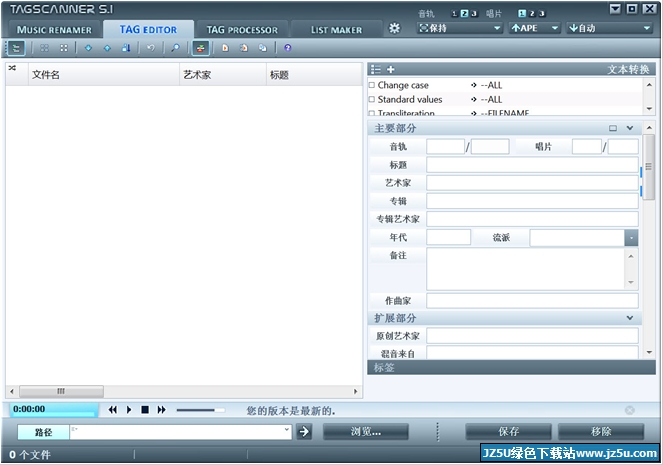The image size is (663, 465).
Task: Switch to the List Maker tab
Action: tap(337, 30)
